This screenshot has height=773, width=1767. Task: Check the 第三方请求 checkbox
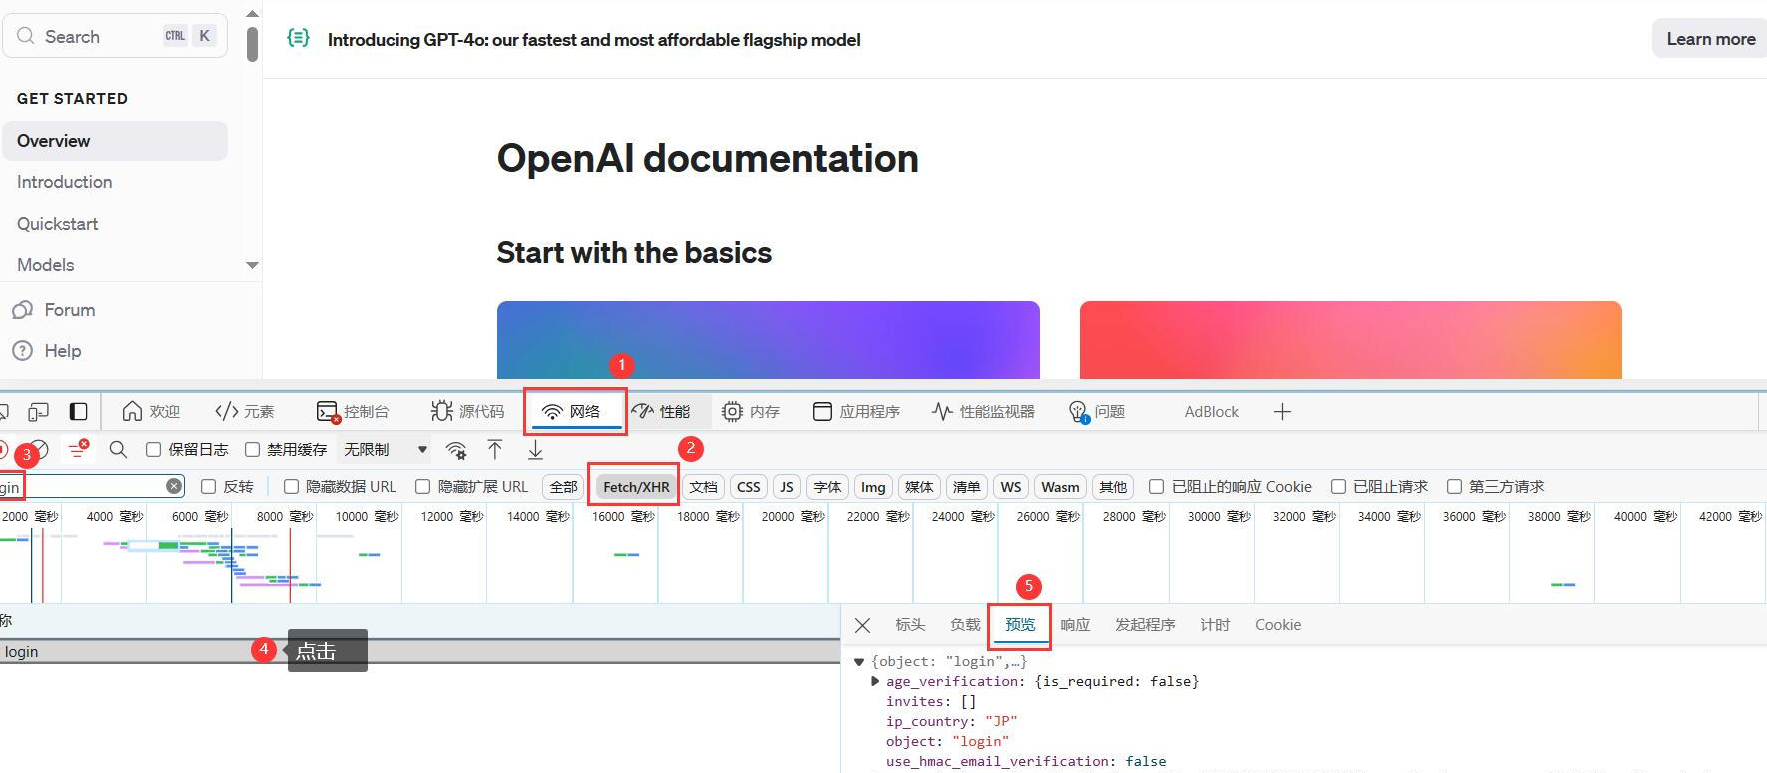pyautogui.click(x=1454, y=487)
